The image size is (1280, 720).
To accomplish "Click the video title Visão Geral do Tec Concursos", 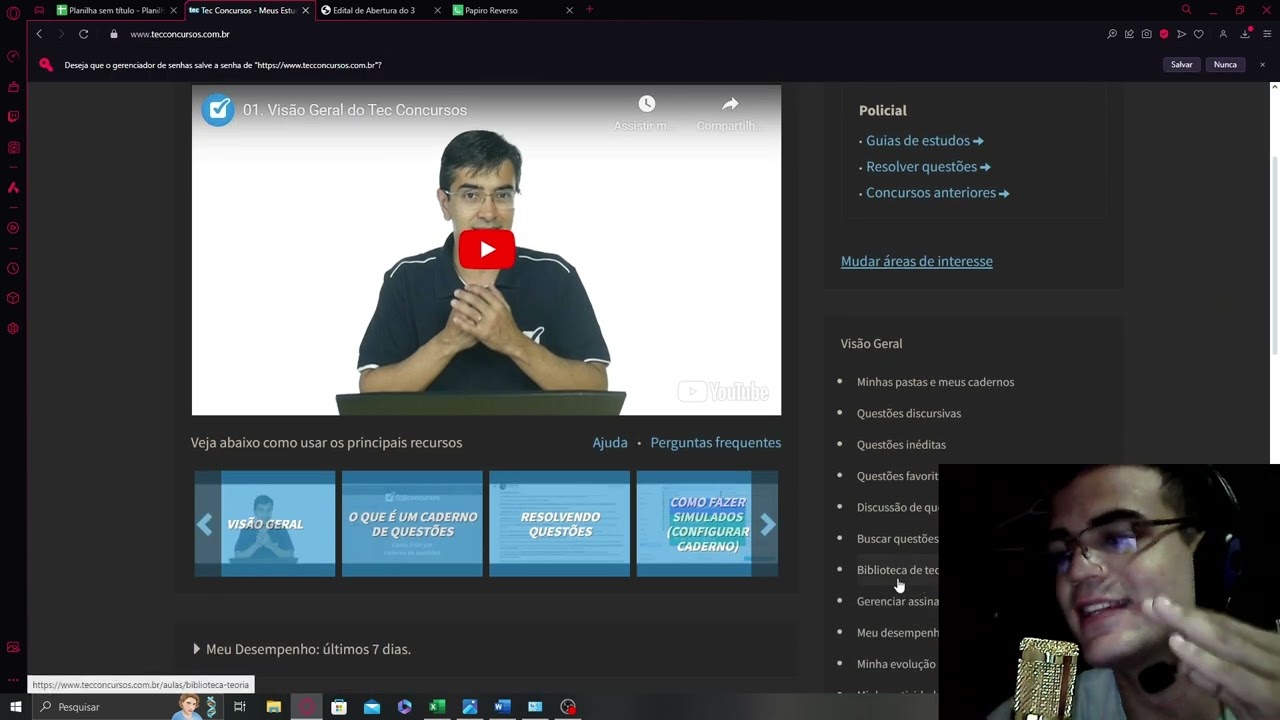I will click(355, 110).
